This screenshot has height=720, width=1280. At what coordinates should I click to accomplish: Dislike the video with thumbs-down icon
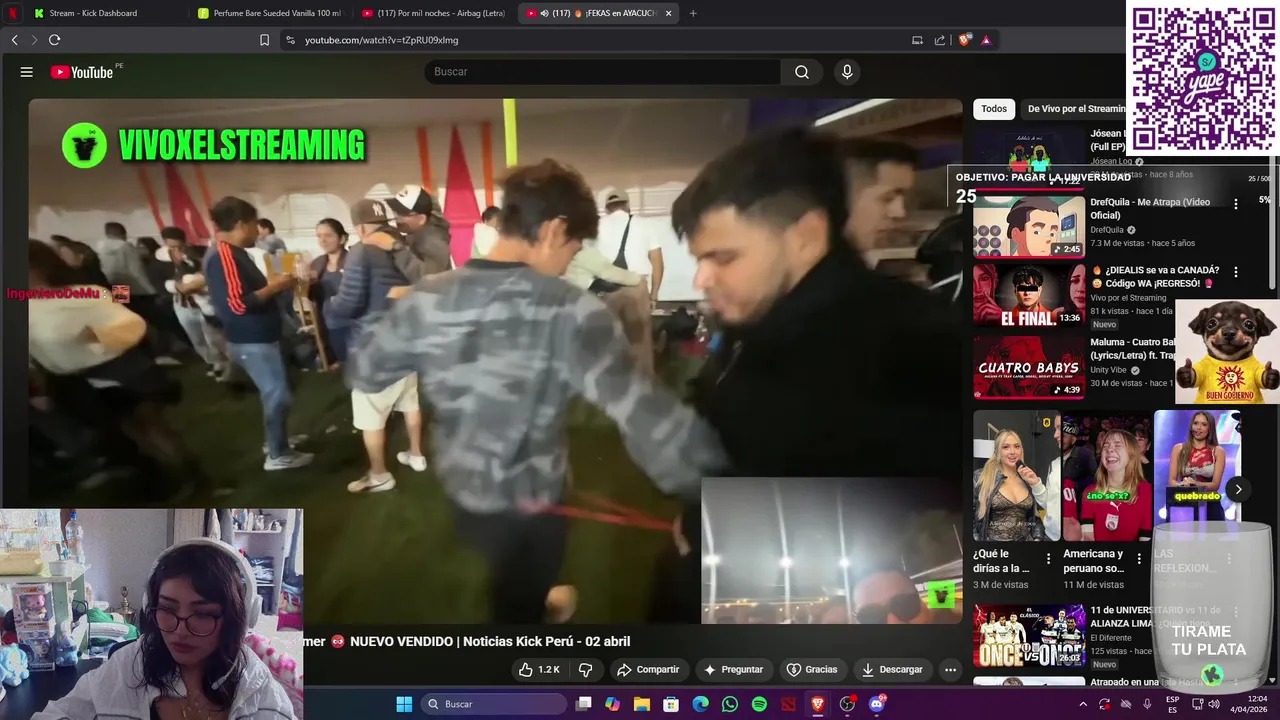pyautogui.click(x=586, y=669)
